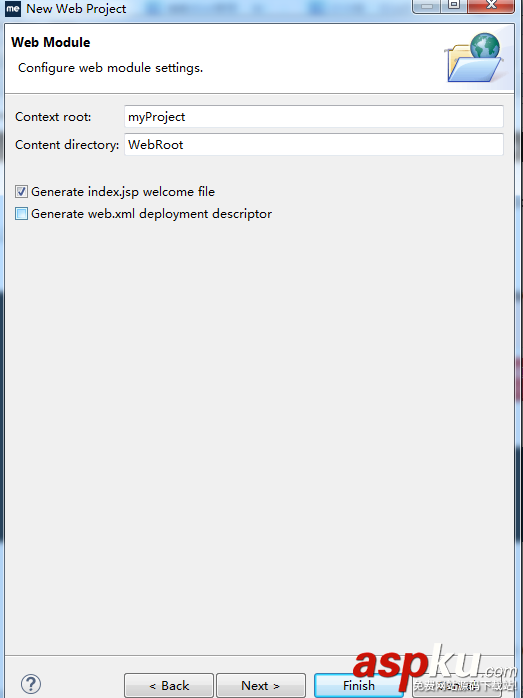Screen dimensions: 523x698
Task: Open the help question mark icon
Action: pos(31,684)
